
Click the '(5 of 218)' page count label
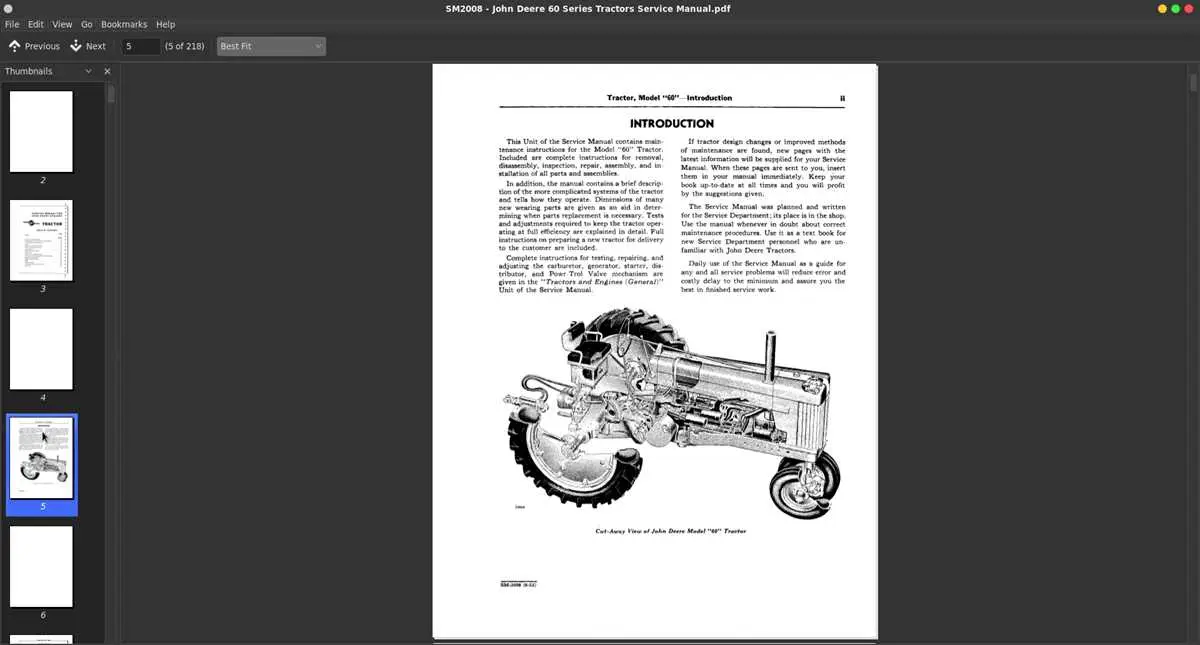185,46
